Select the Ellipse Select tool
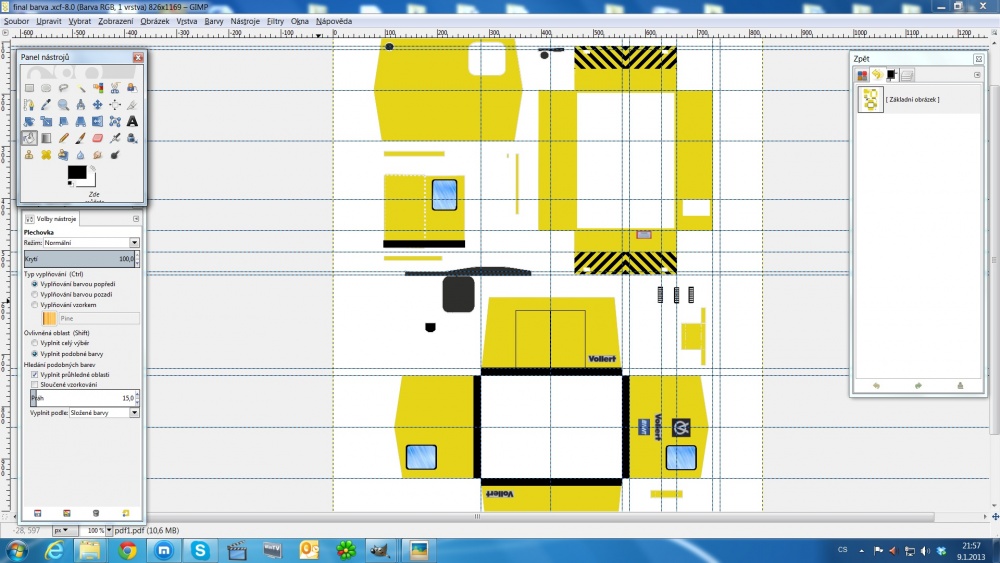Screen dimensions: 1000x563 point(46,88)
